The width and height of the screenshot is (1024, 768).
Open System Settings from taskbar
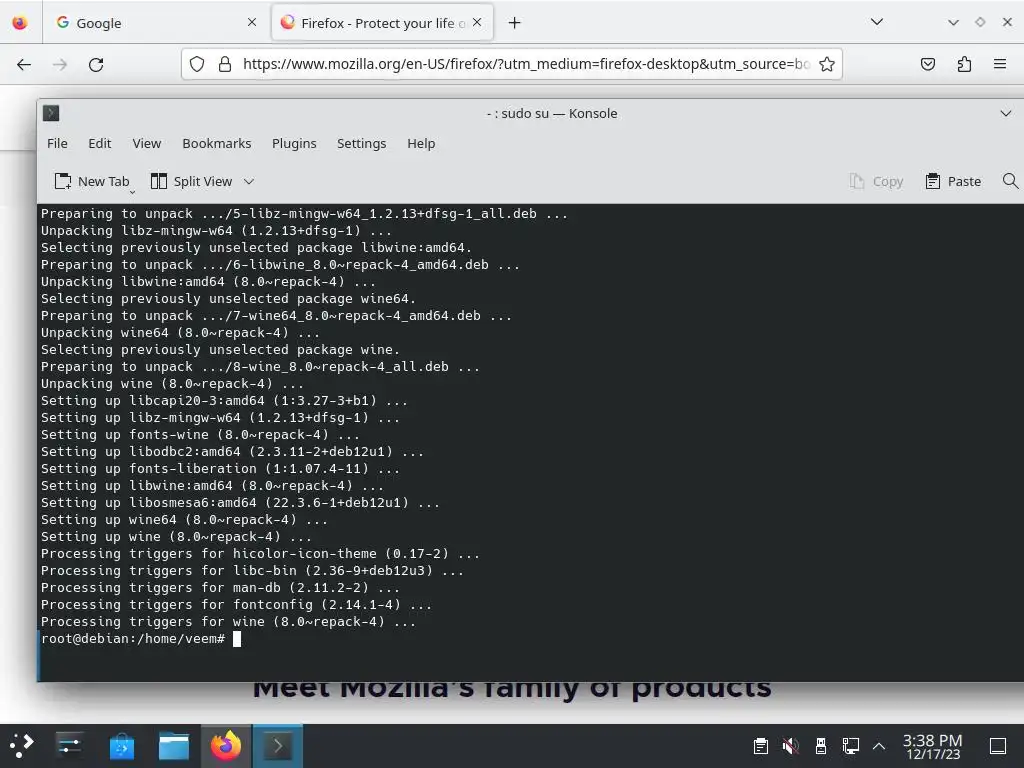pyautogui.click(x=69, y=746)
